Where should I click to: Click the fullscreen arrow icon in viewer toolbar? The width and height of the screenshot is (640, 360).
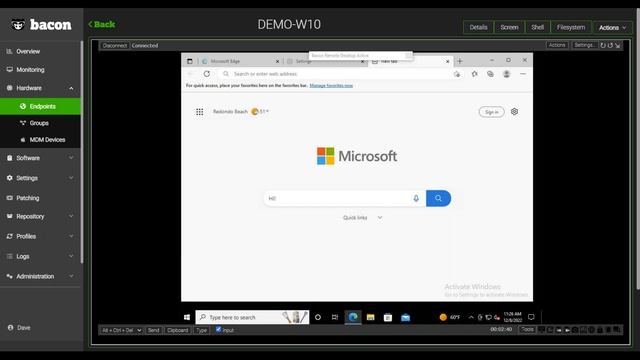pyautogui.click(x=618, y=45)
